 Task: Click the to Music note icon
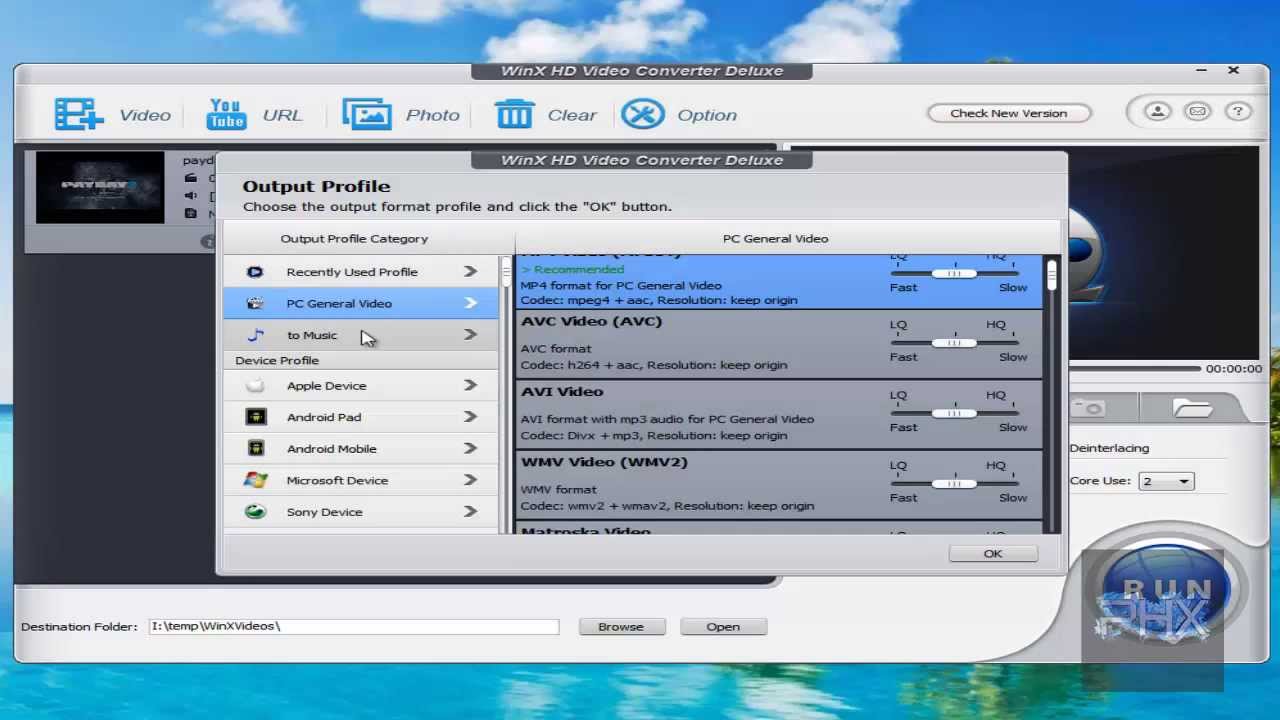click(255, 335)
